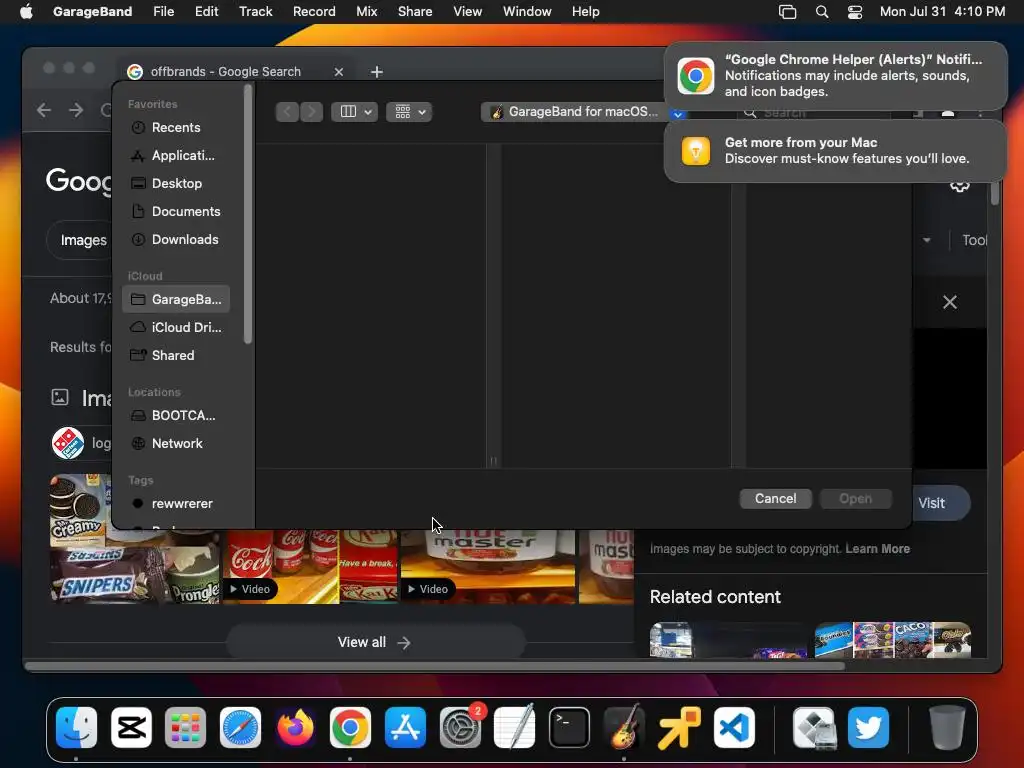Click the Get more from your Mac notification

click(x=835, y=151)
